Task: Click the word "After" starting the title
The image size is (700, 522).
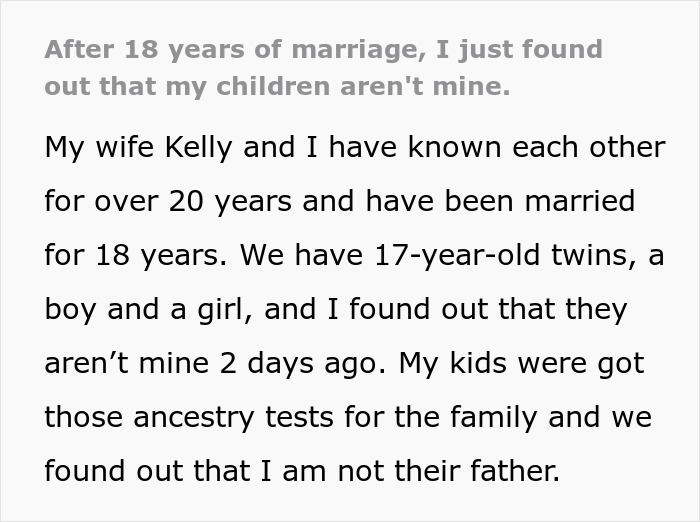Action: coord(75,49)
